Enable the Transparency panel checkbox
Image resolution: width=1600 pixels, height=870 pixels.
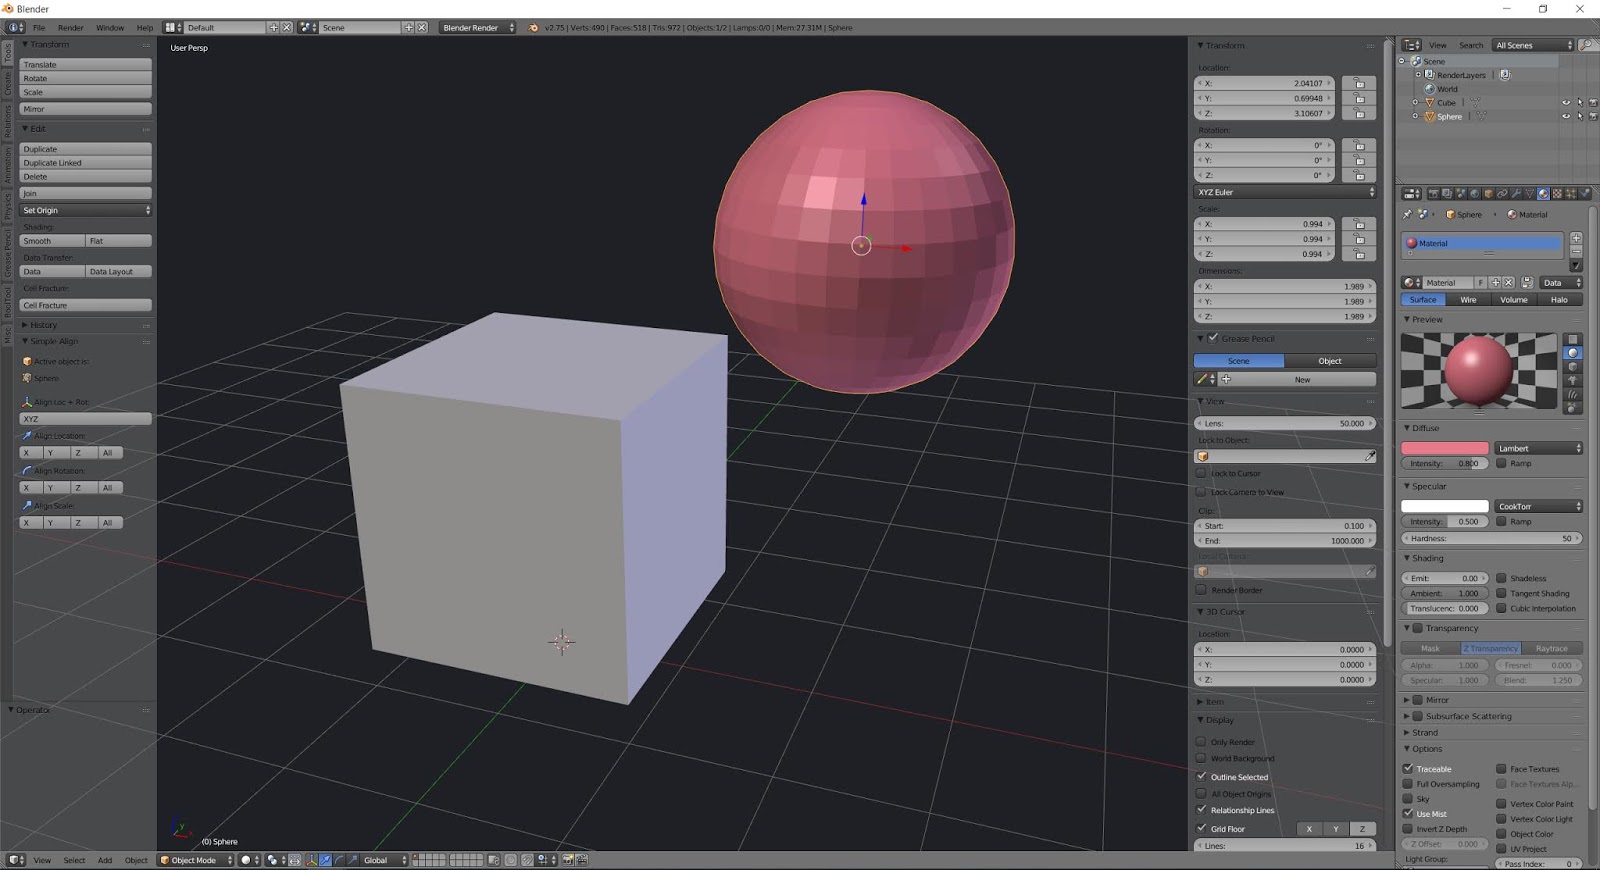[1418, 628]
